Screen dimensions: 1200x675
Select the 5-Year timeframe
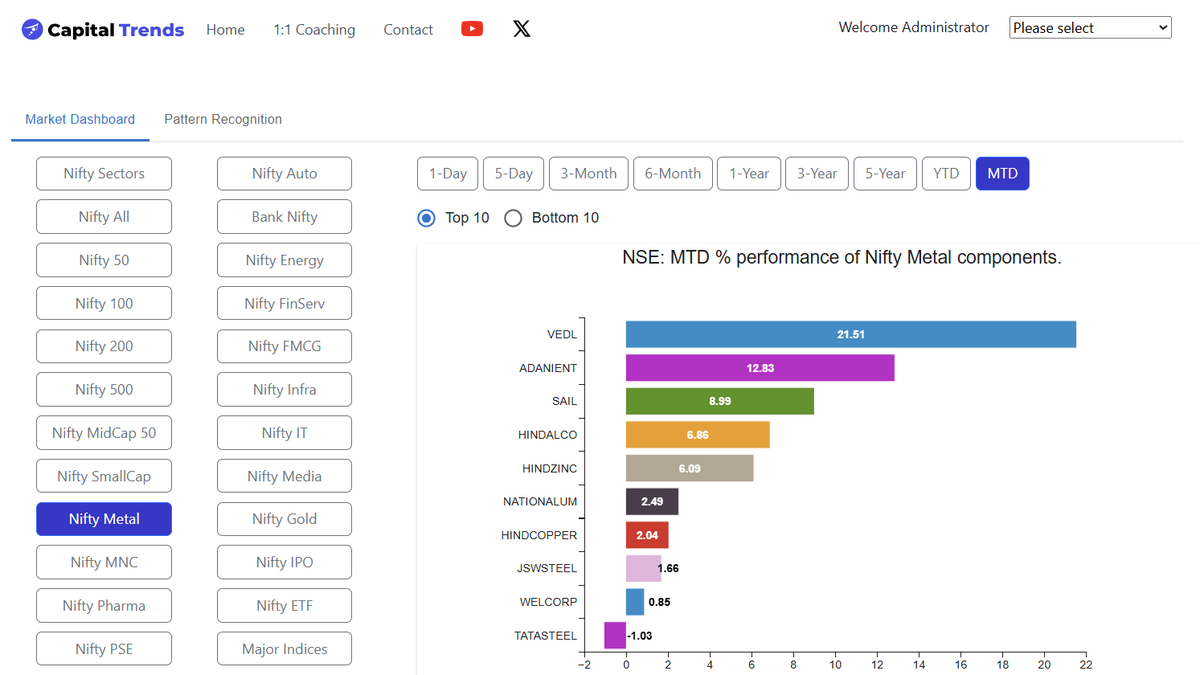tap(885, 174)
